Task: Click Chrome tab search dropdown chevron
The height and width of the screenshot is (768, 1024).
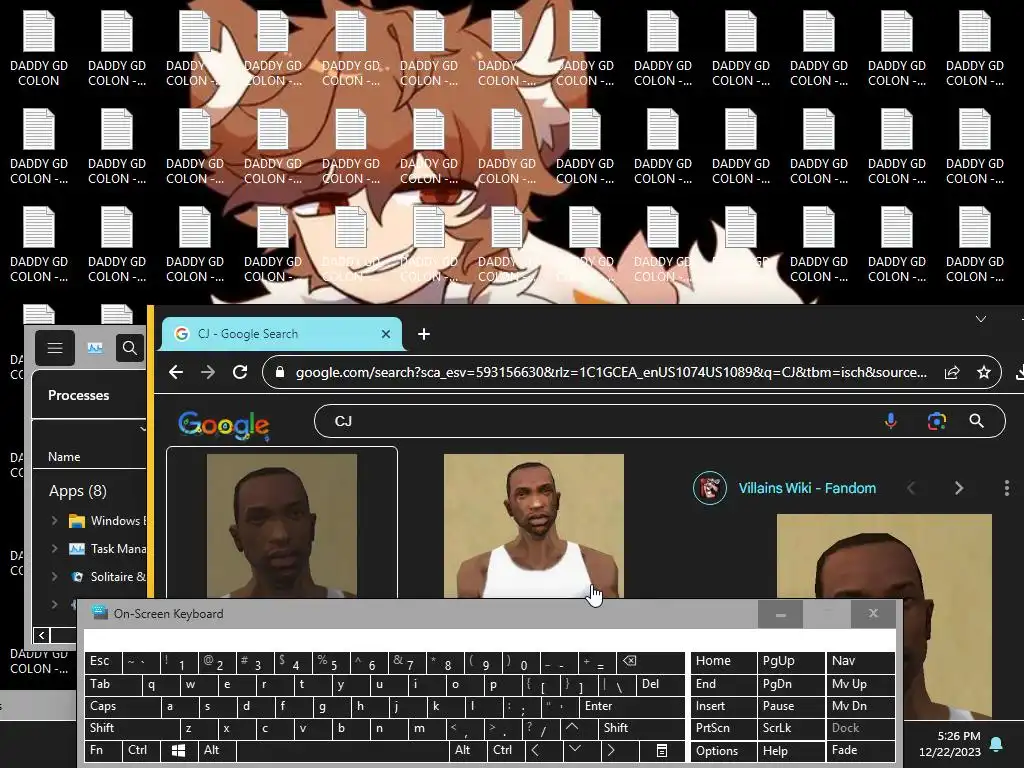Action: click(x=980, y=319)
